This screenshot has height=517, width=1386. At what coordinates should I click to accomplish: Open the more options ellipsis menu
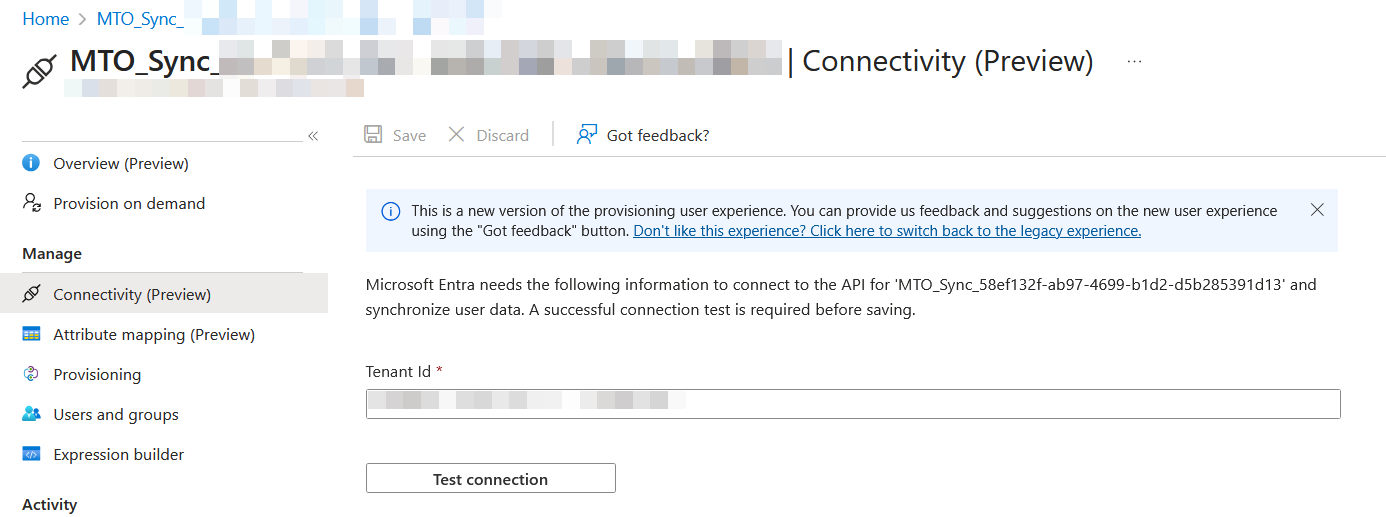[x=1134, y=61]
